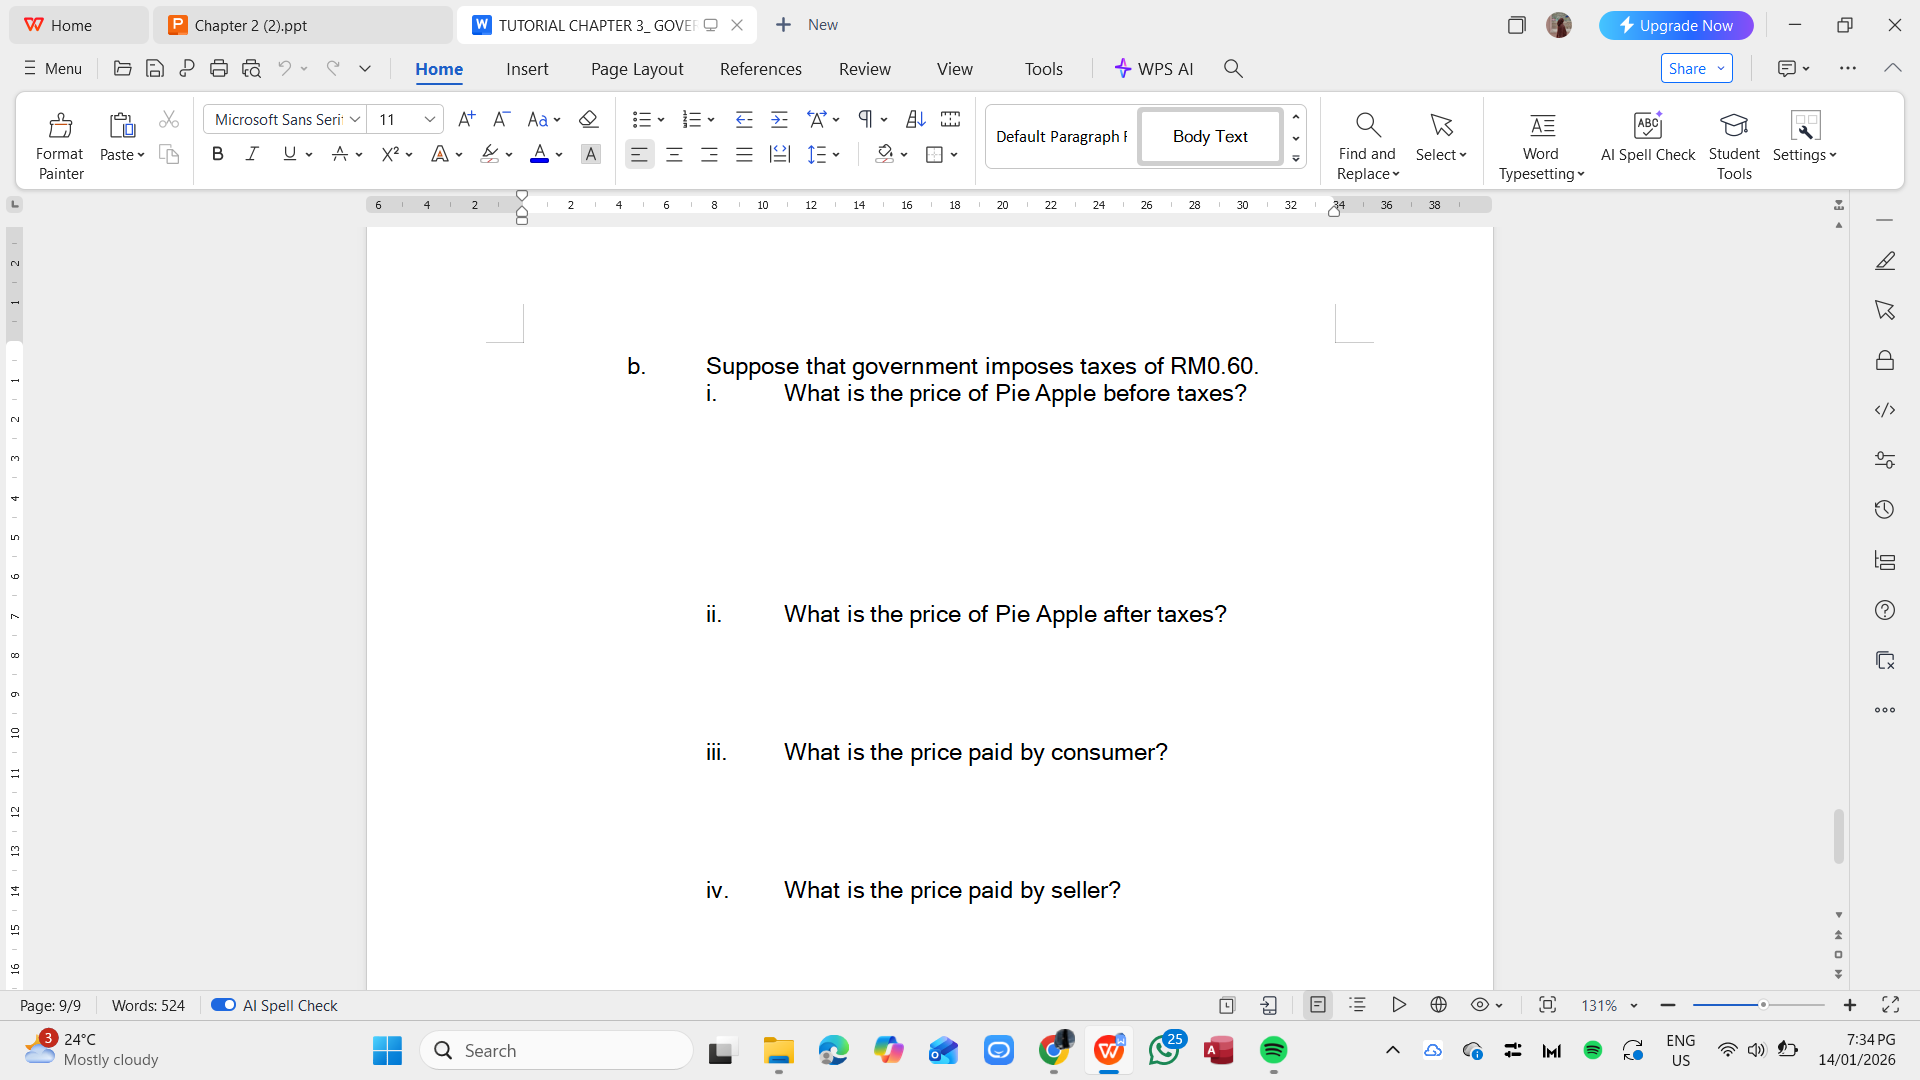Switch to the Insert tab
This screenshot has height=1080, width=1920.
tap(527, 69)
